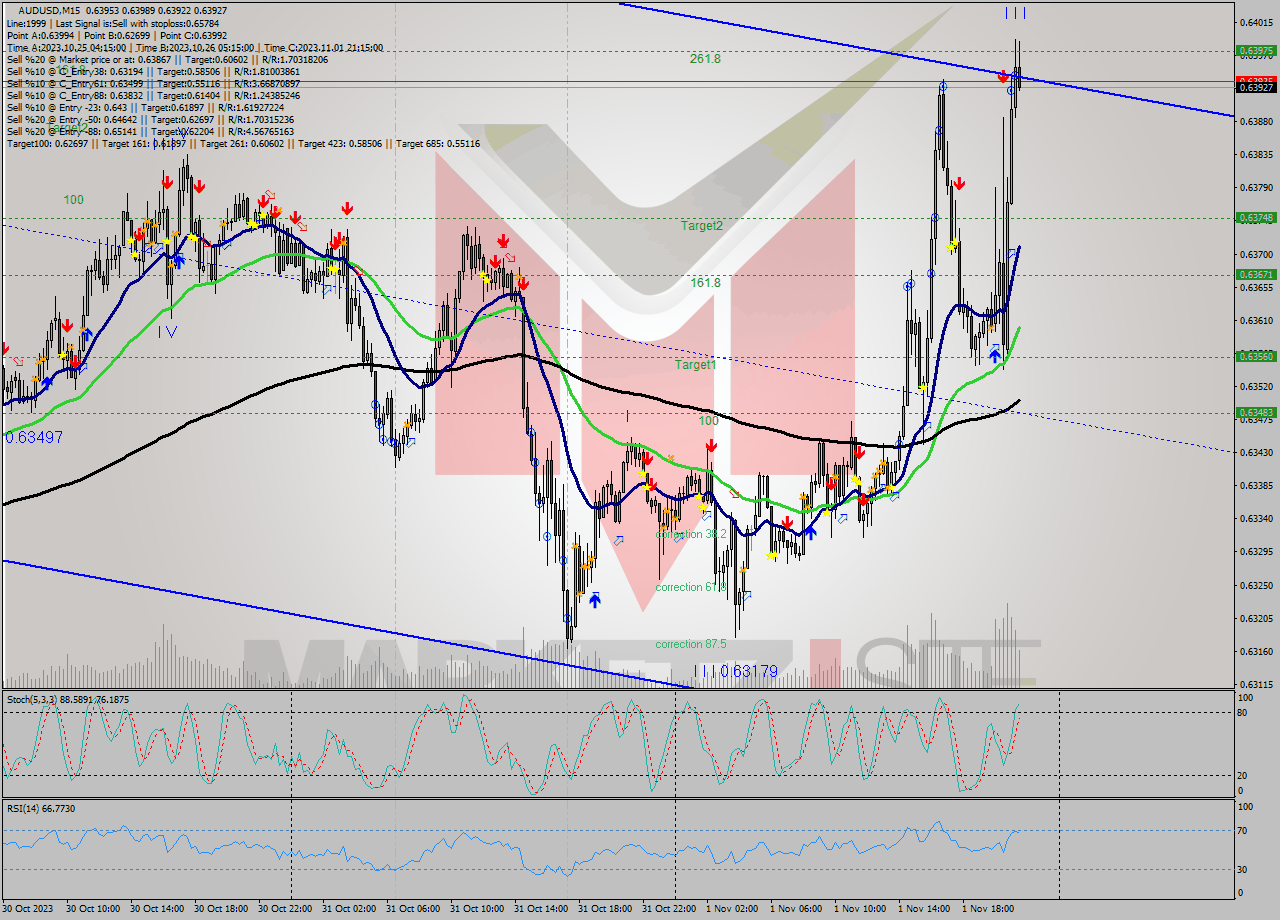Select the 'correction 61.8' label
Image resolution: width=1280 pixels, height=920 pixels.
[x=690, y=587]
